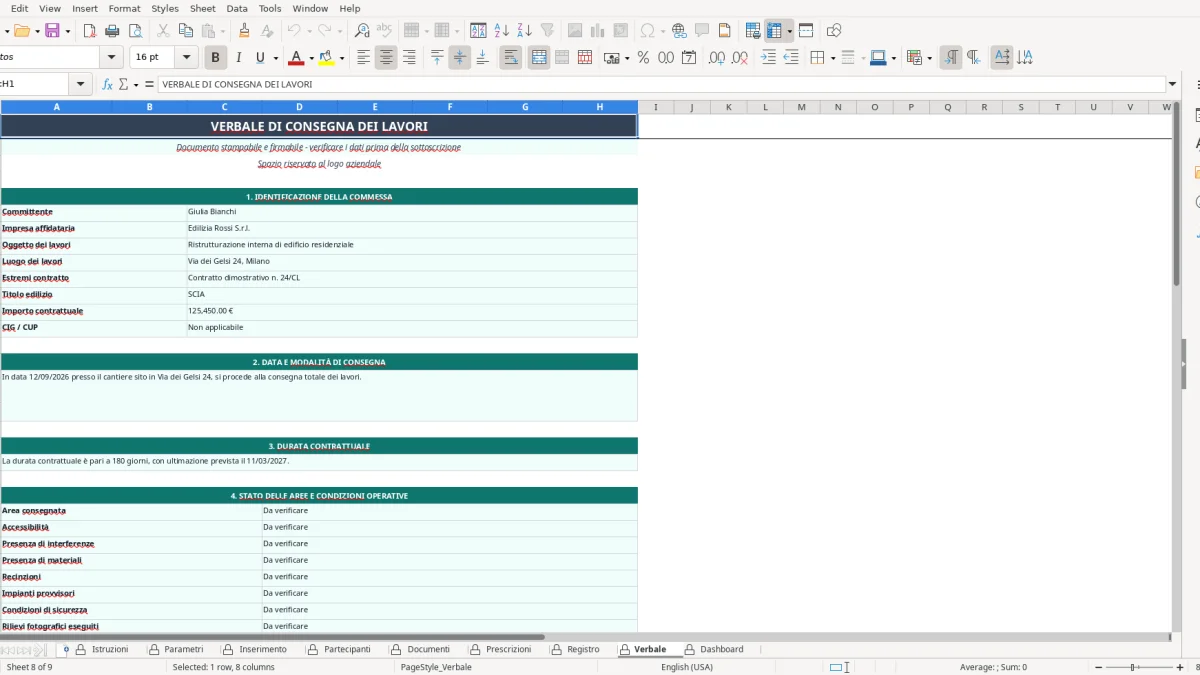Screen dimensions: 1200x675
Task: Open conditional formatting dropdown arrow
Action: point(928,58)
